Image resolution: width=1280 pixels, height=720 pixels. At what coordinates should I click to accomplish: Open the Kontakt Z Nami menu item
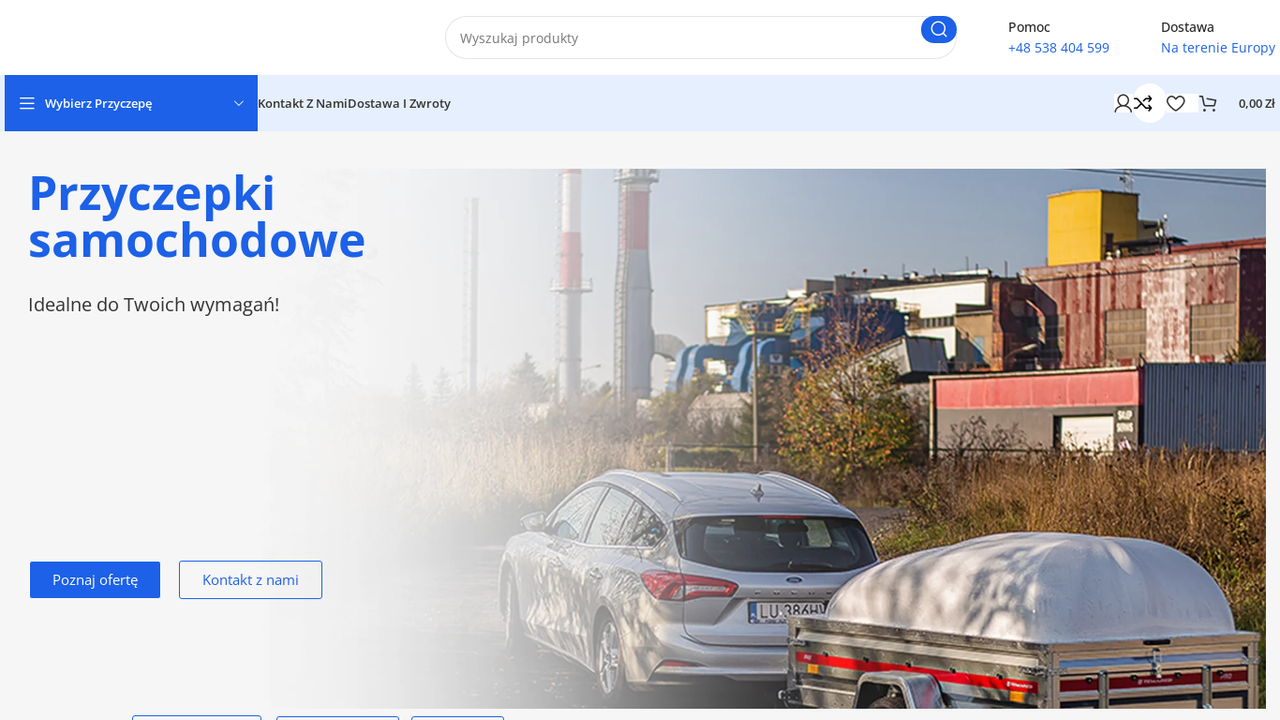click(302, 103)
